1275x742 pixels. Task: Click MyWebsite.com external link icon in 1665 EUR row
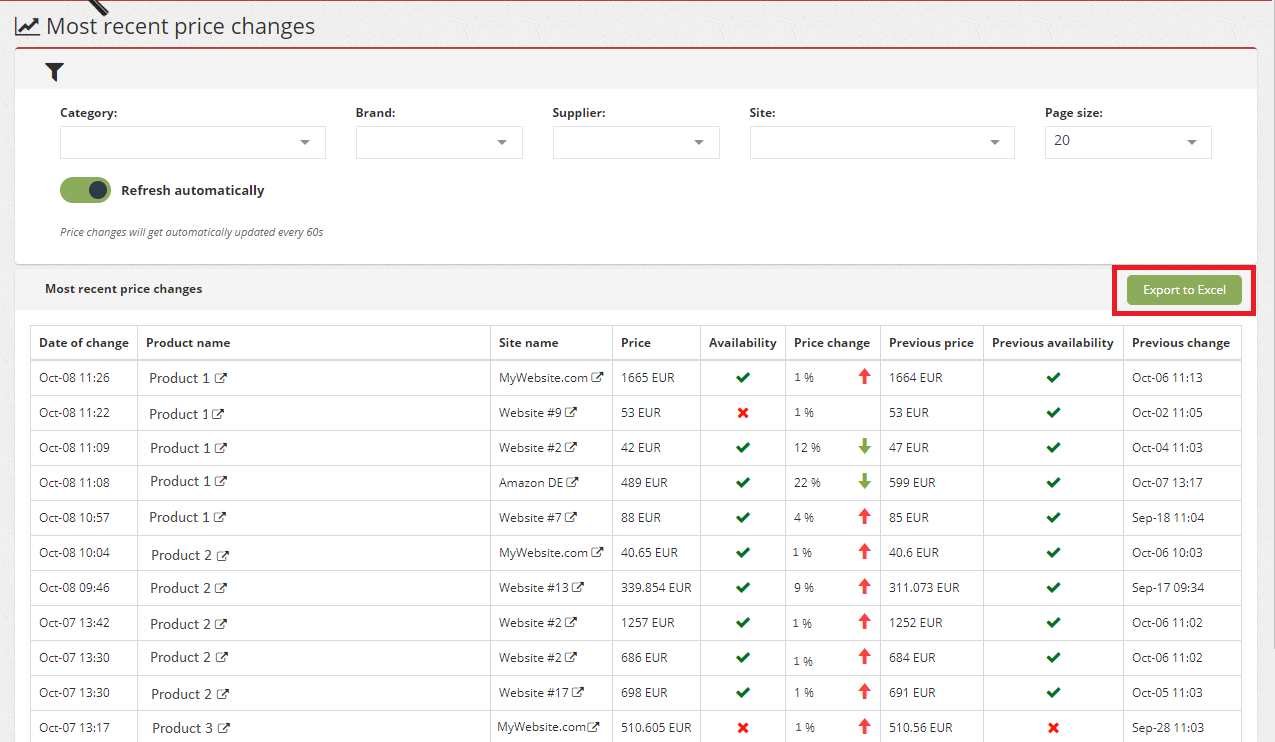click(x=597, y=377)
